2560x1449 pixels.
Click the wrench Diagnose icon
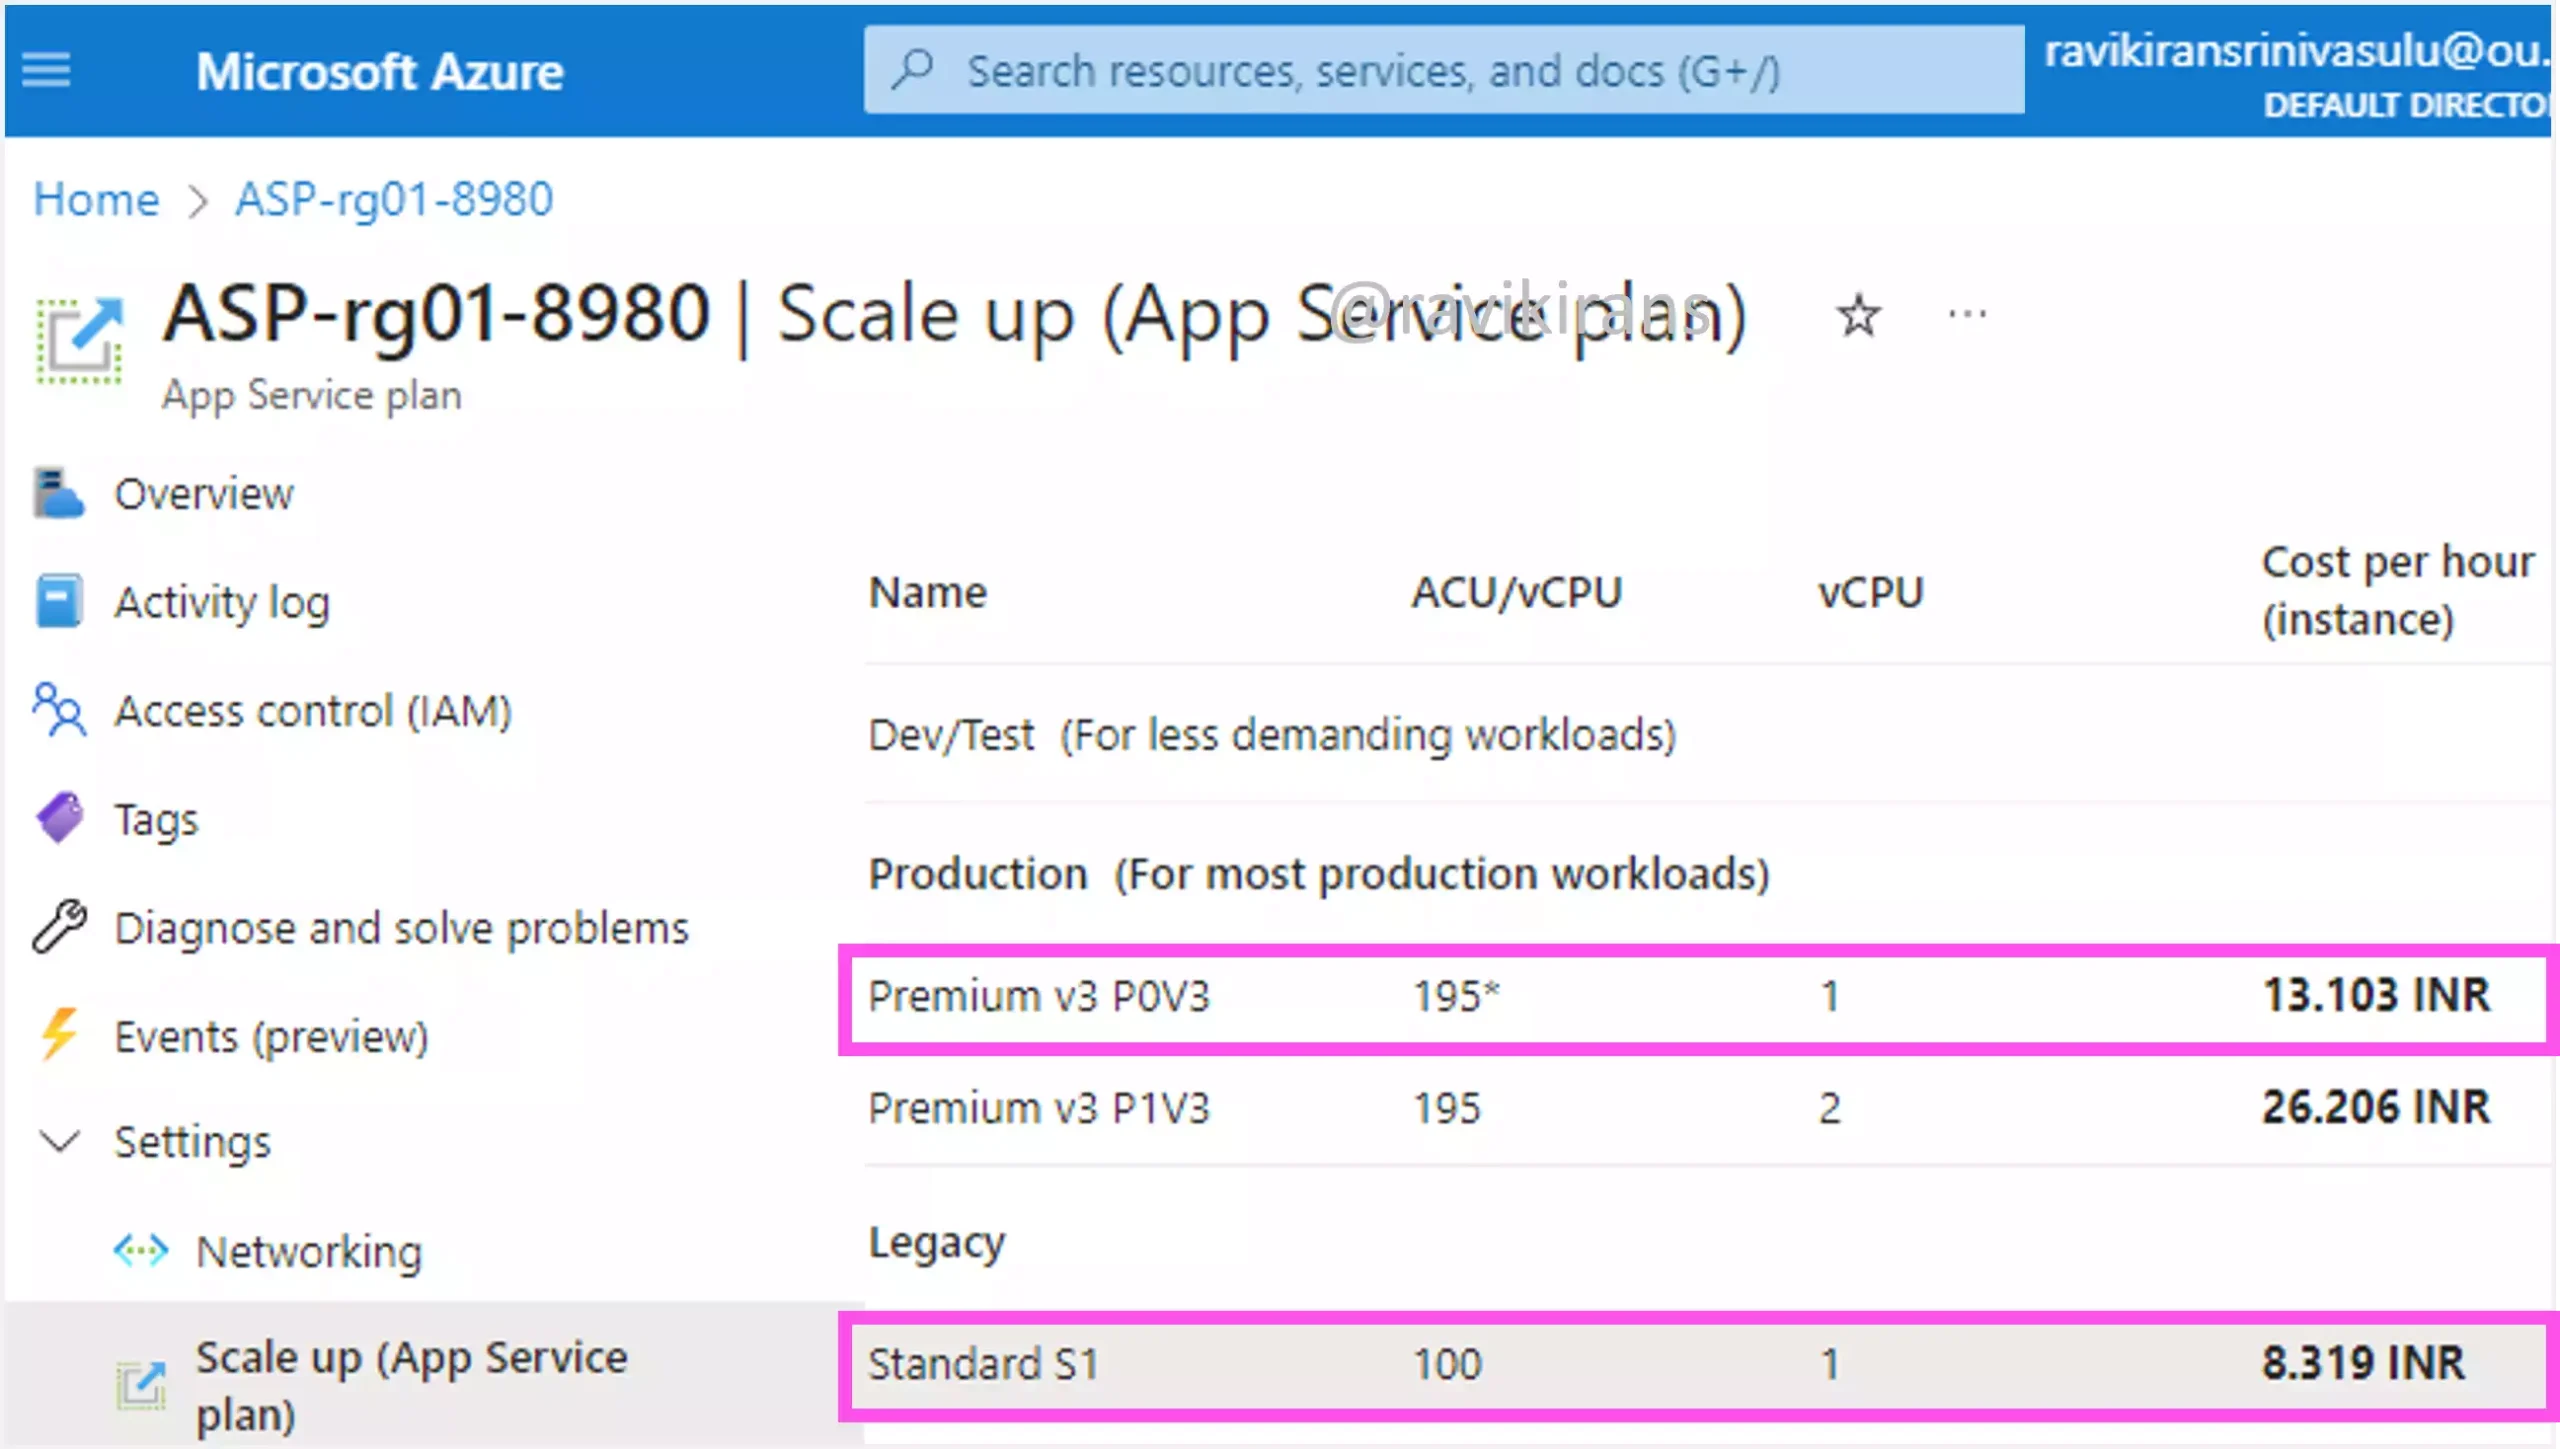[59, 926]
